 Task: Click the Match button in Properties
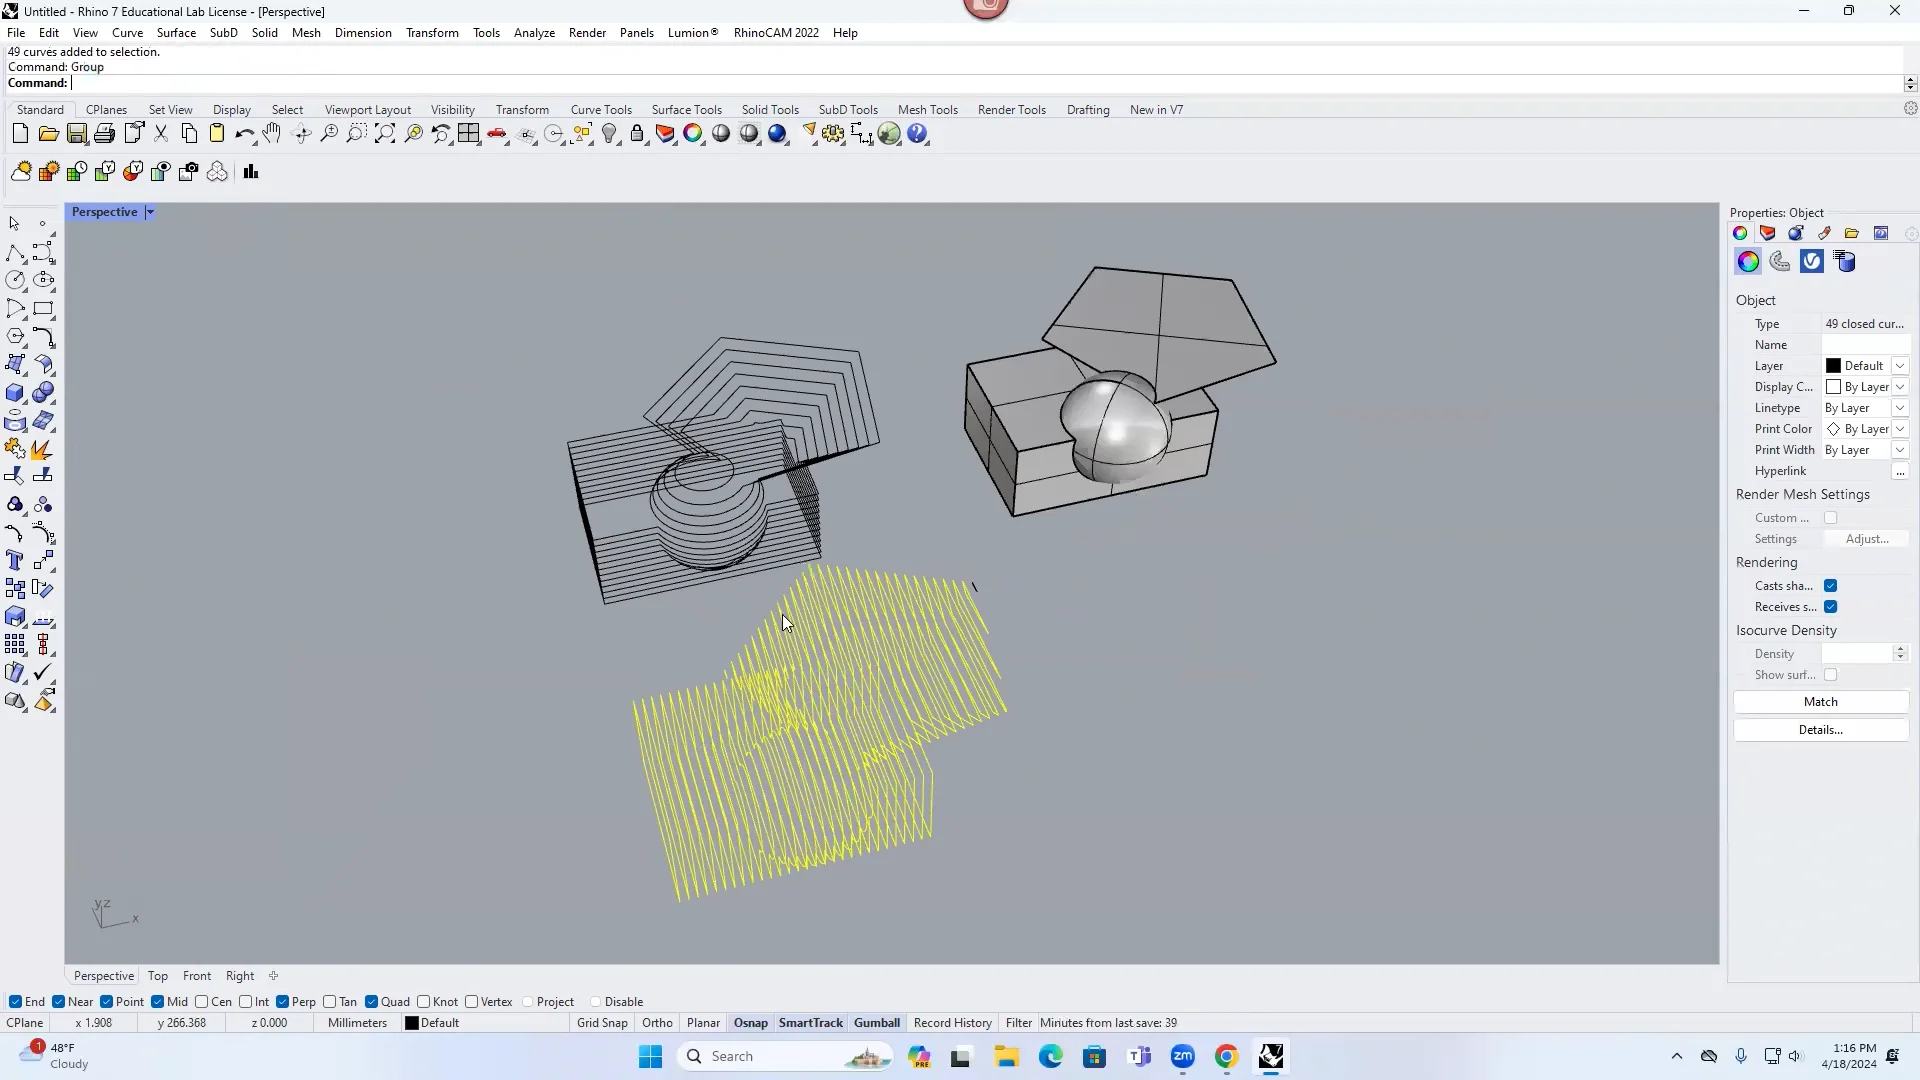point(1819,701)
